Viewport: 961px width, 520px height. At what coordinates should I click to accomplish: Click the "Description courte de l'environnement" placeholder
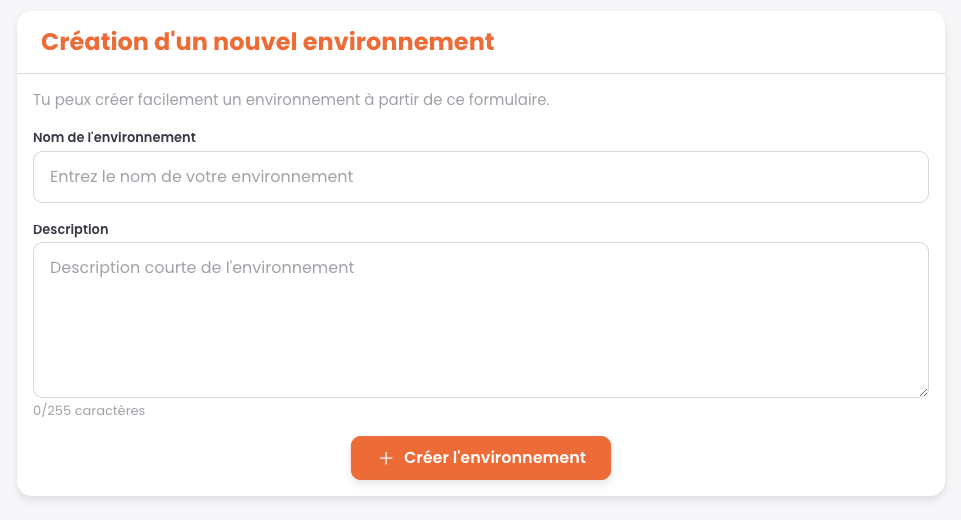[201, 268]
